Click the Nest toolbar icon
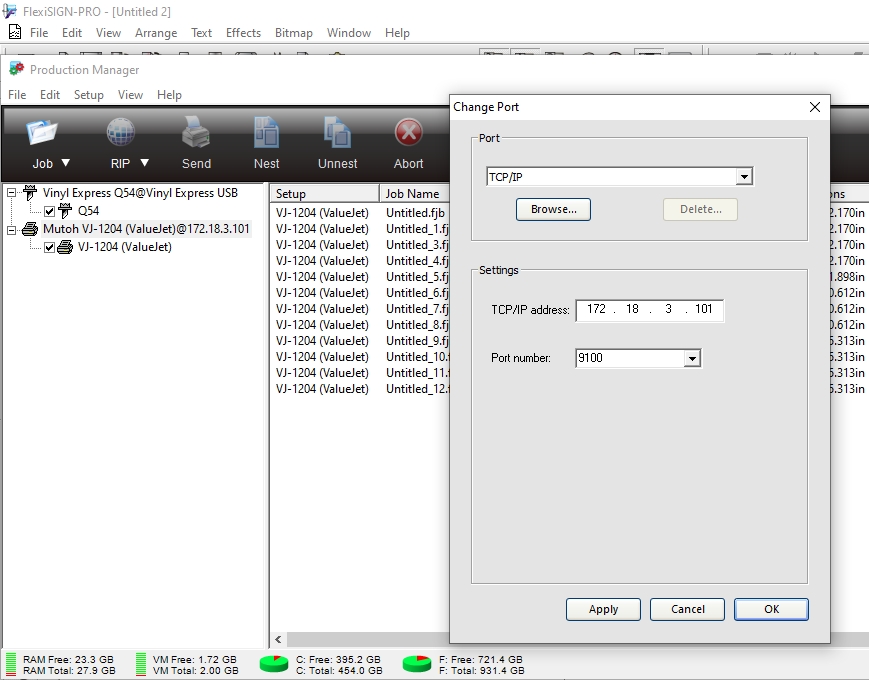This screenshot has width=869, height=680. pos(267,133)
